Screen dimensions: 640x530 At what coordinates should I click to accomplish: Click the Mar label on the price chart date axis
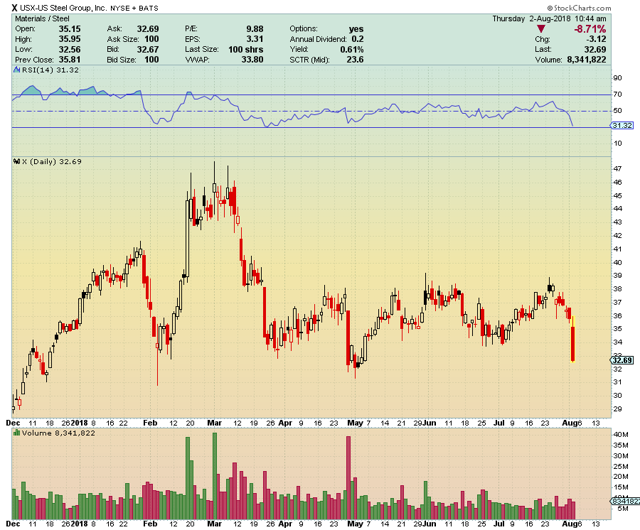pos(214,423)
